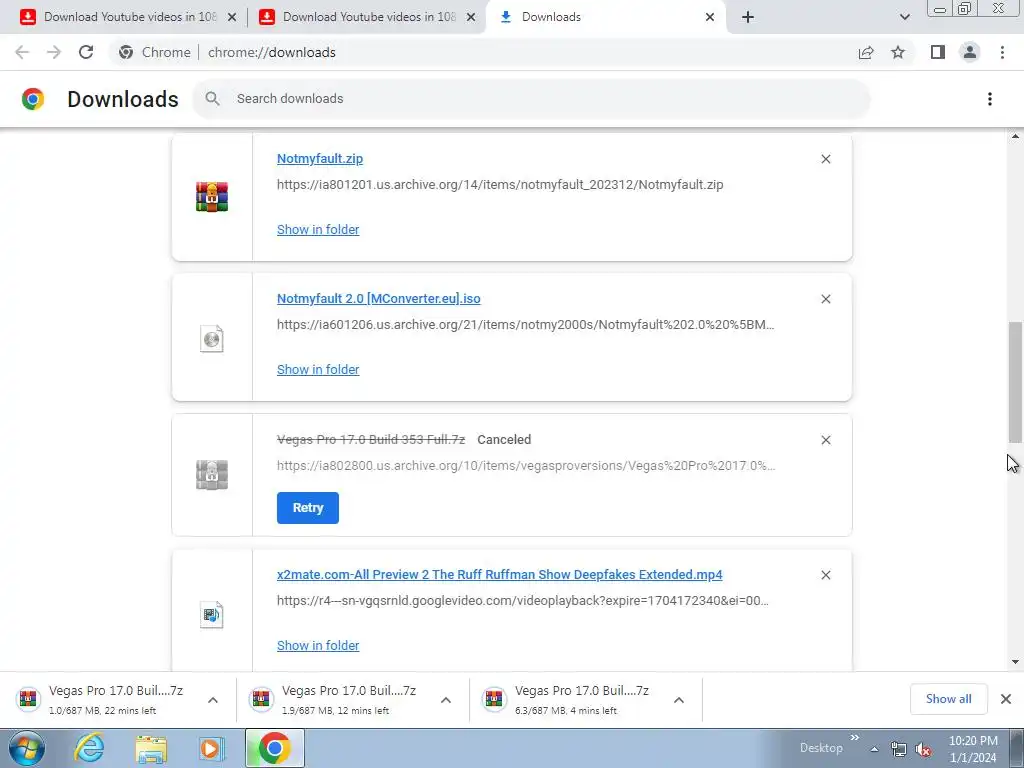The image size is (1024, 768).
Task: Retry the canceled Vegas Pro download
Action: pyautogui.click(x=308, y=508)
